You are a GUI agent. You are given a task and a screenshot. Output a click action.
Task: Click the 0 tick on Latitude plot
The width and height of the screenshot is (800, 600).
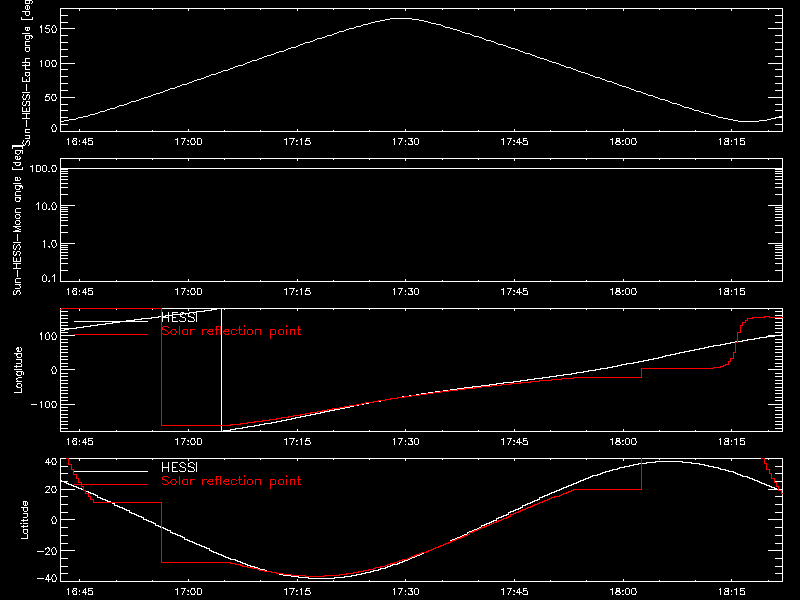pos(54,520)
